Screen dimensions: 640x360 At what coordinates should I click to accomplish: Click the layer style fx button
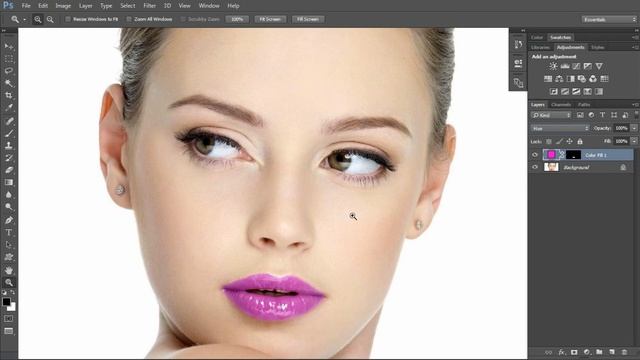pos(562,352)
